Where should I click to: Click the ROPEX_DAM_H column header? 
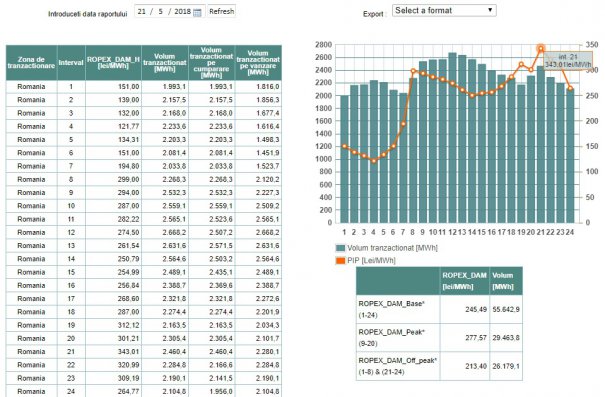[x=113, y=63]
